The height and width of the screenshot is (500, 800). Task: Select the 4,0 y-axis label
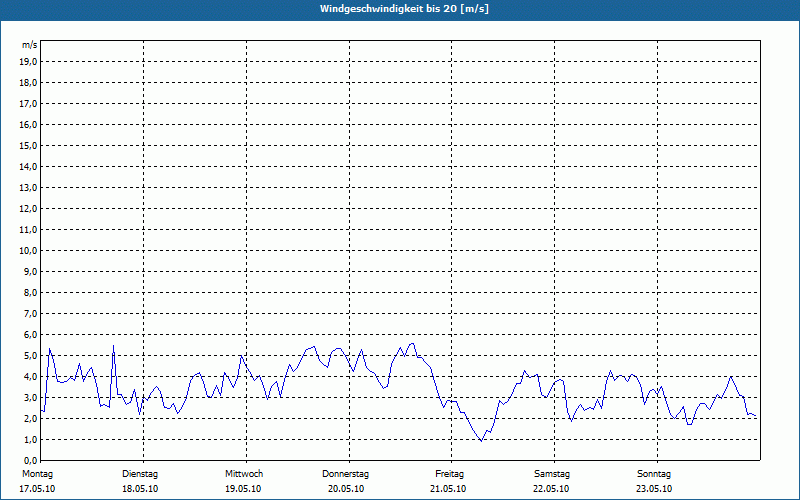click(x=31, y=377)
